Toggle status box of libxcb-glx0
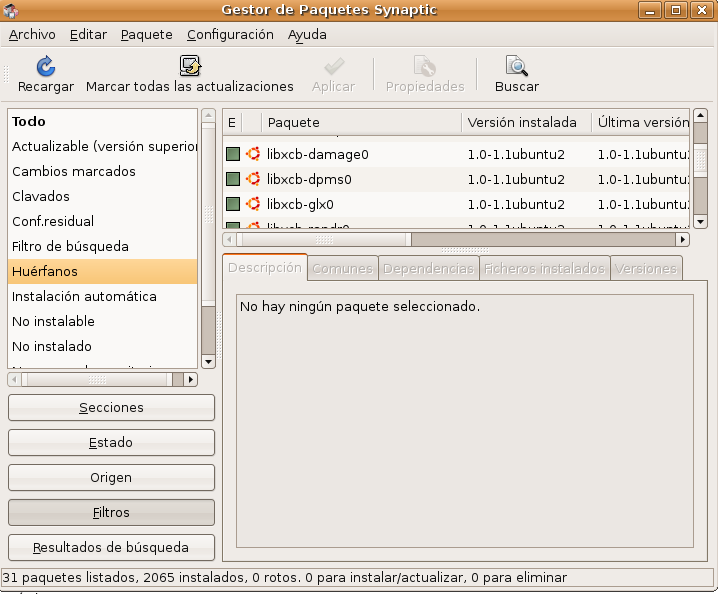 pos(233,204)
